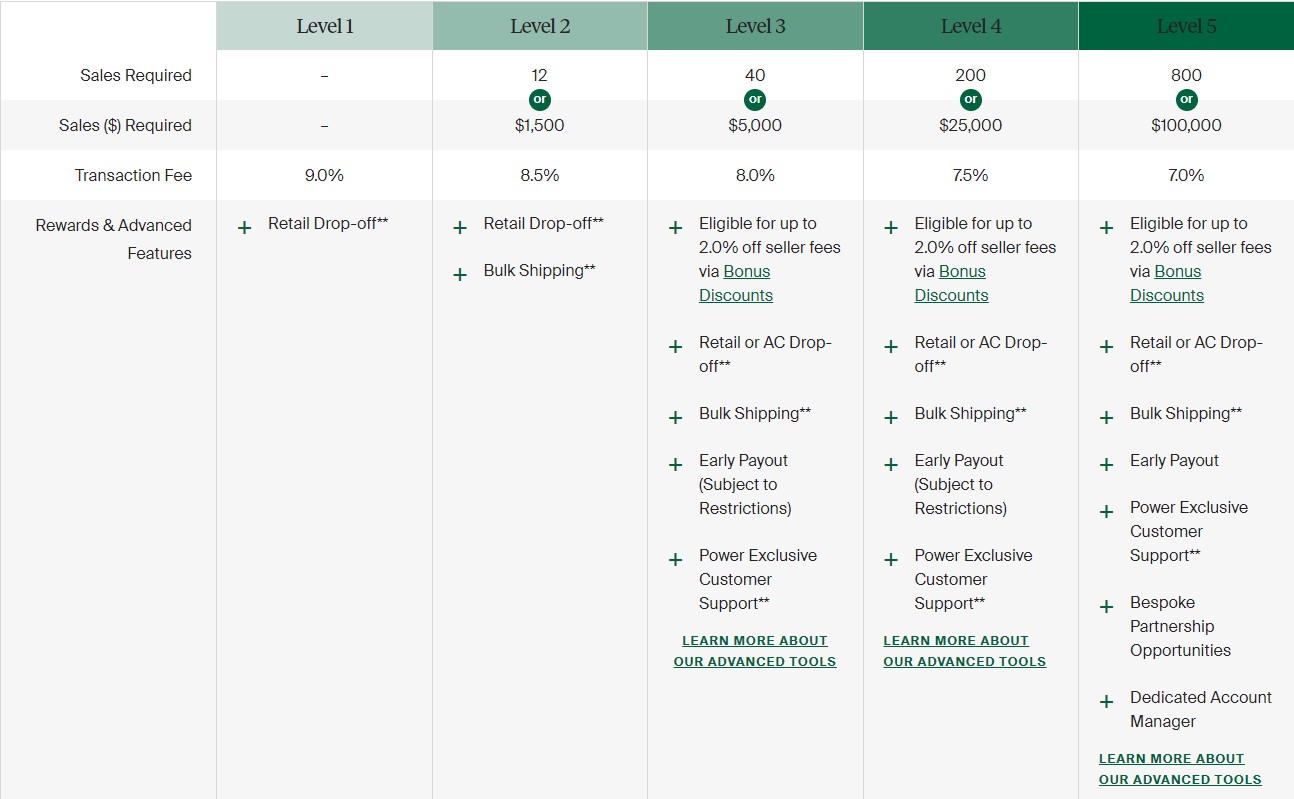1294x799 pixels.
Task: Click the 'or' badge in Level 2 column
Action: click(x=540, y=99)
